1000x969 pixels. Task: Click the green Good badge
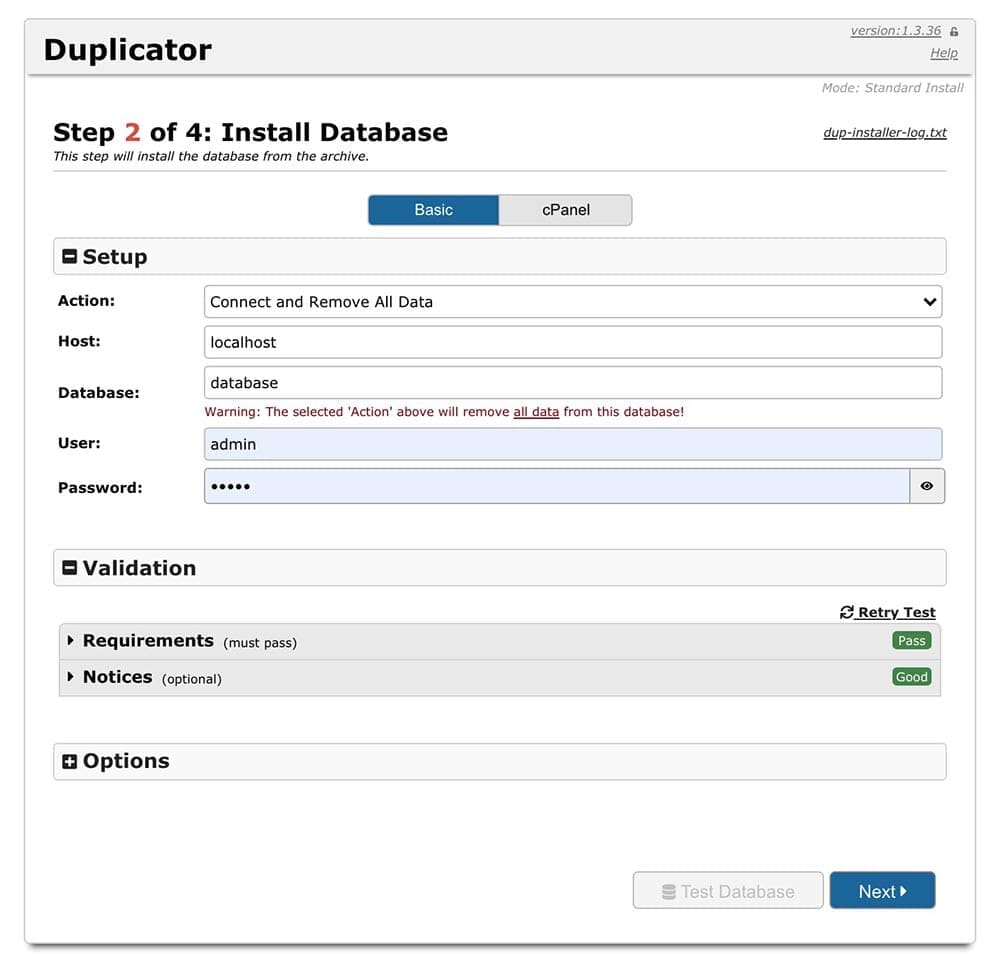pos(911,677)
